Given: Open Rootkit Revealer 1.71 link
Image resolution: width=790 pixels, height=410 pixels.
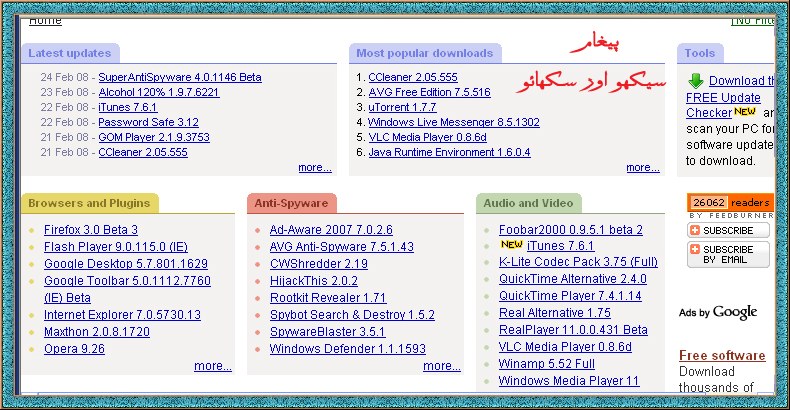Looking at the screenshot, I should (328, 298).
